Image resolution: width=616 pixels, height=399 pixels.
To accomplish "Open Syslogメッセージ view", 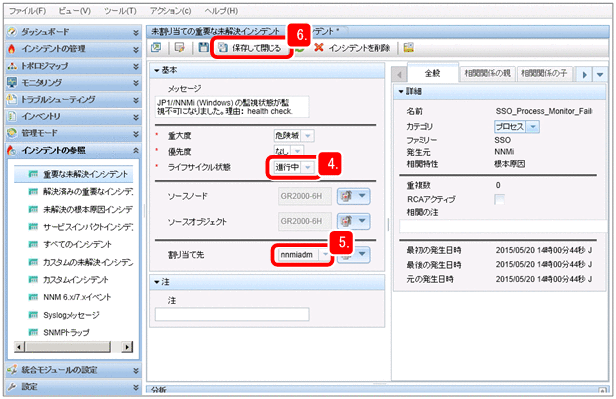I will click(x=64, y=315).
